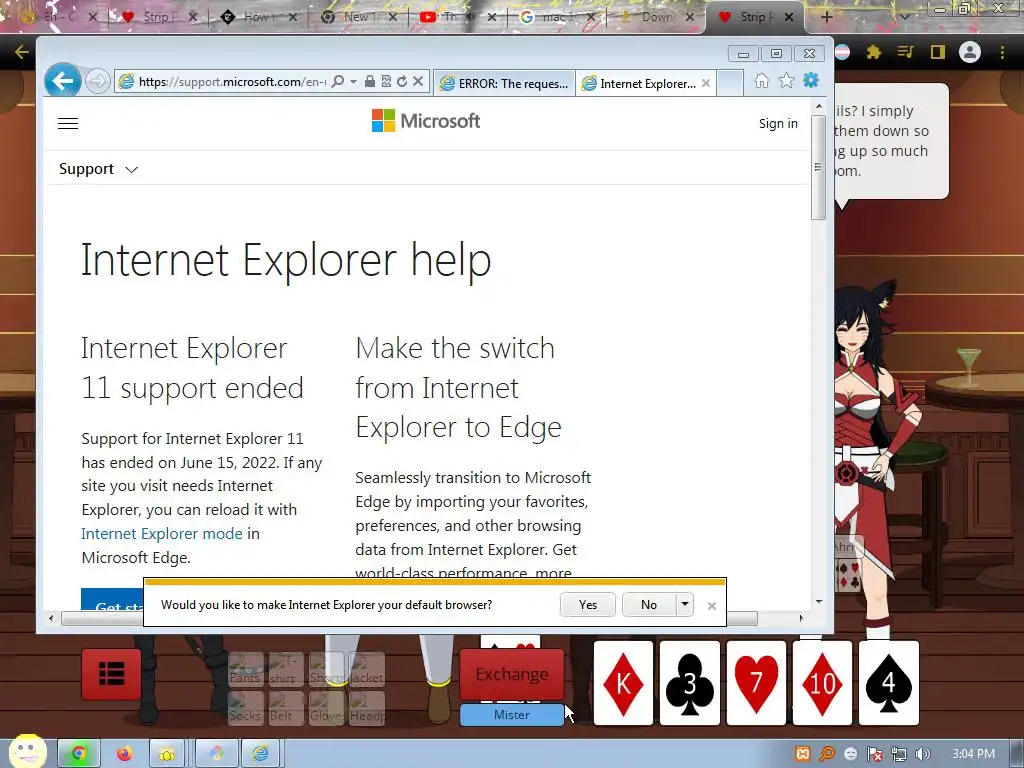This screenshot has width=1024, height=768.
Task: Select the King of diamonds card
Action: 623,683
